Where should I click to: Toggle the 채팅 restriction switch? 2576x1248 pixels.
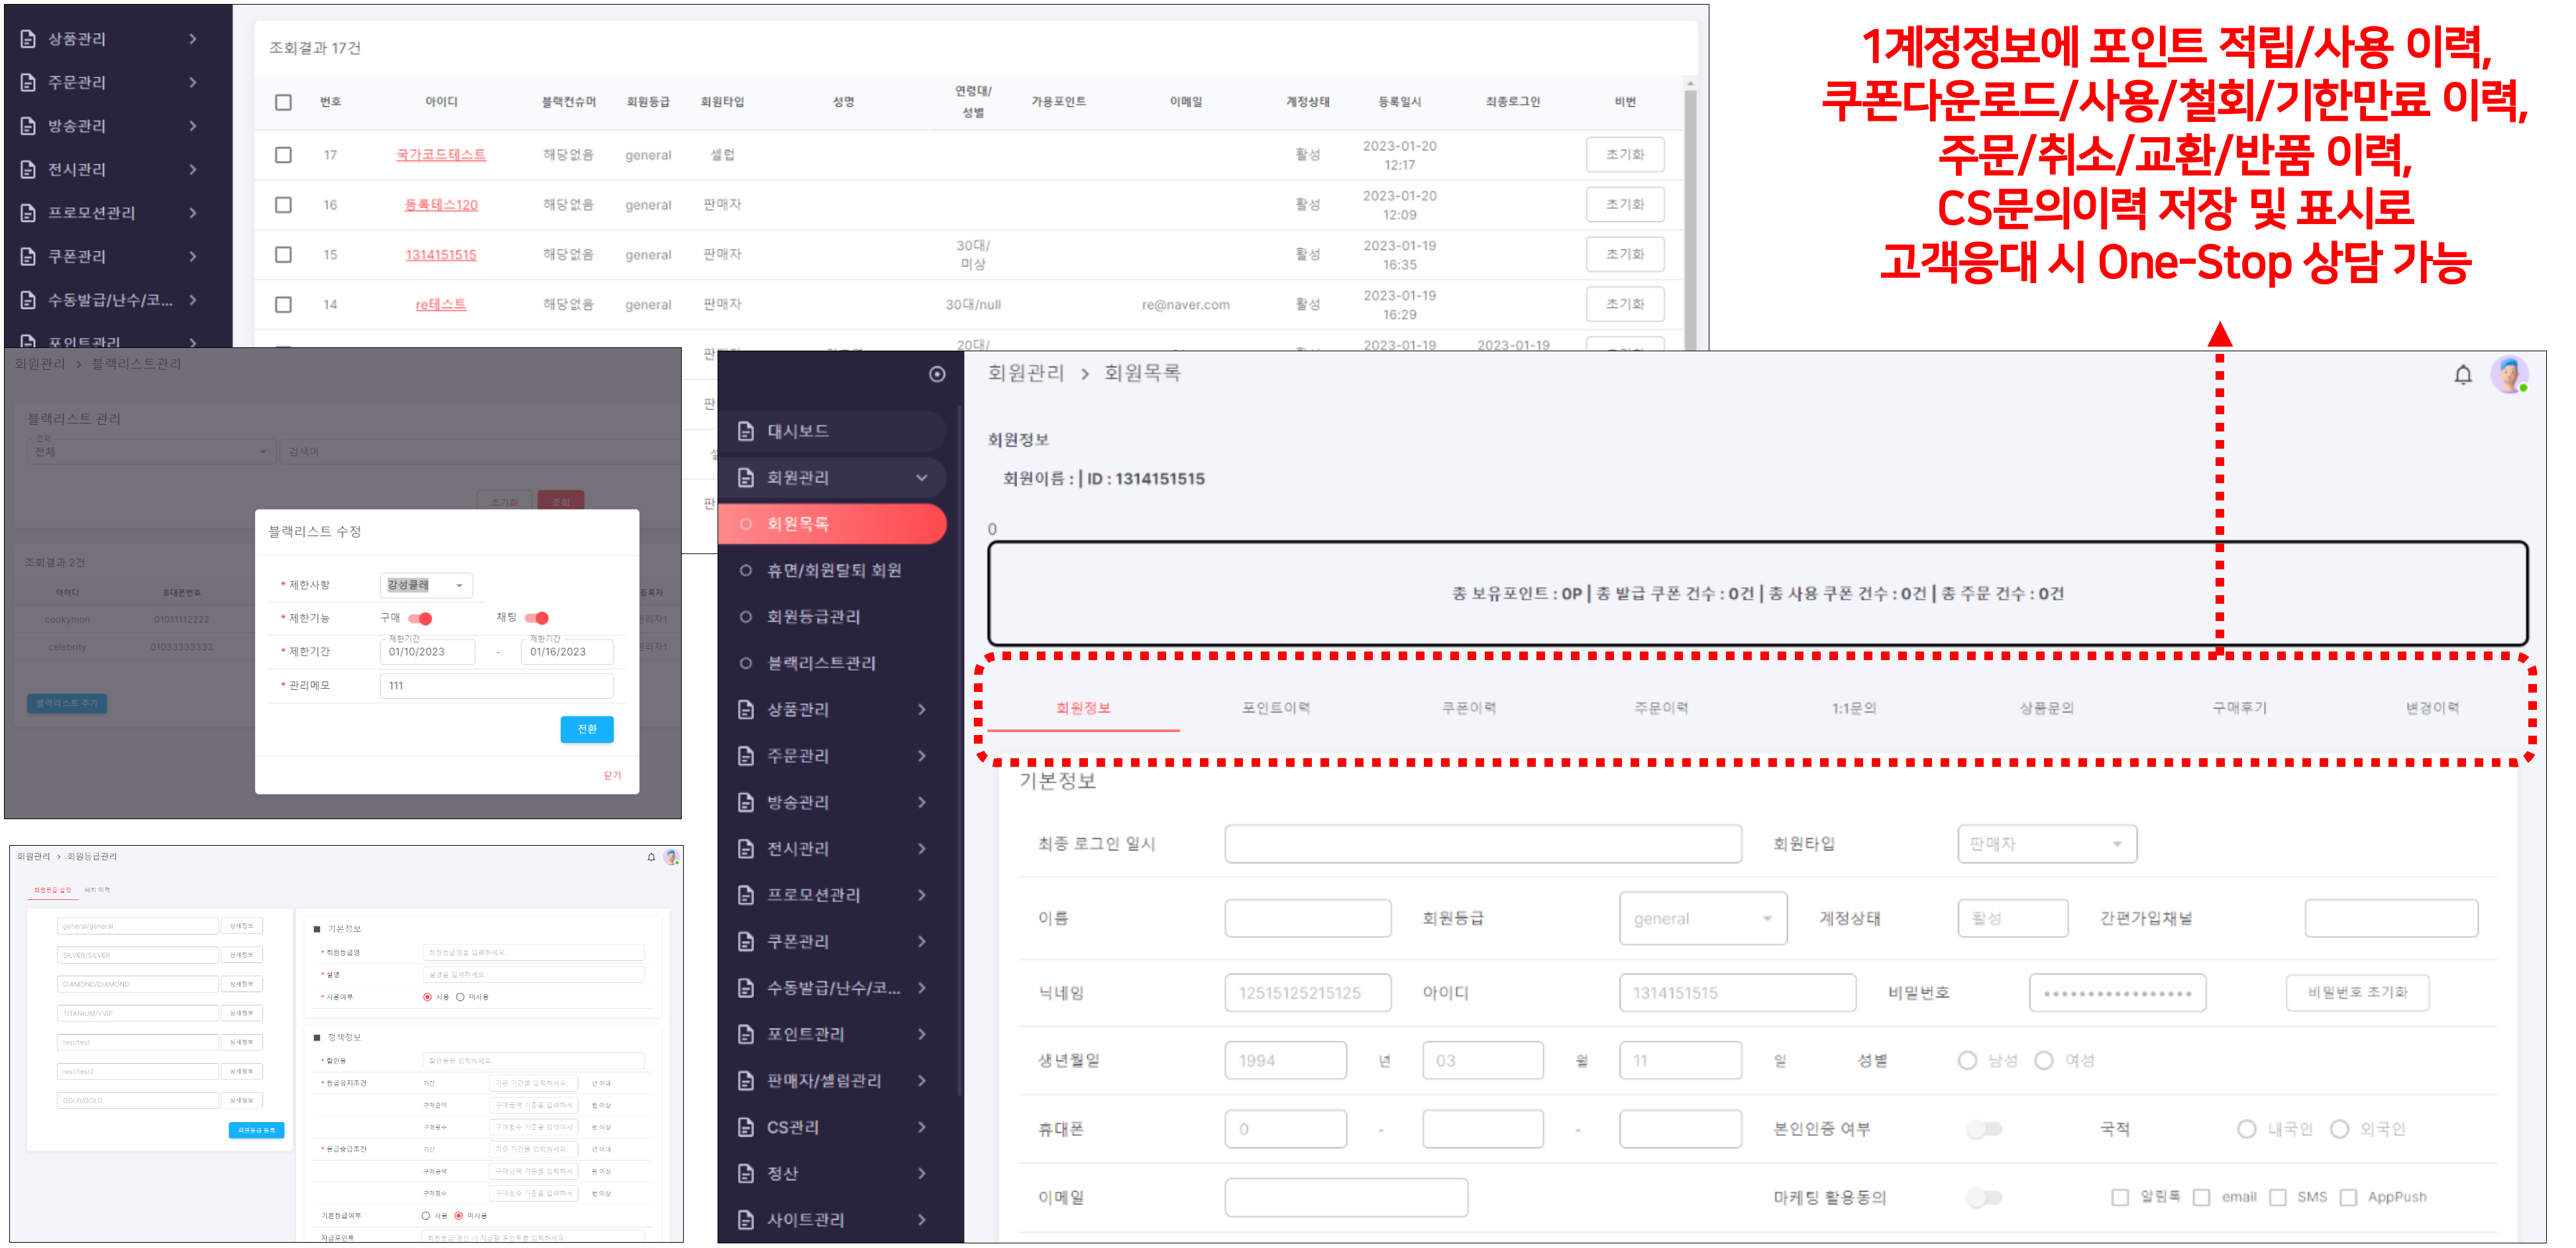537,618
